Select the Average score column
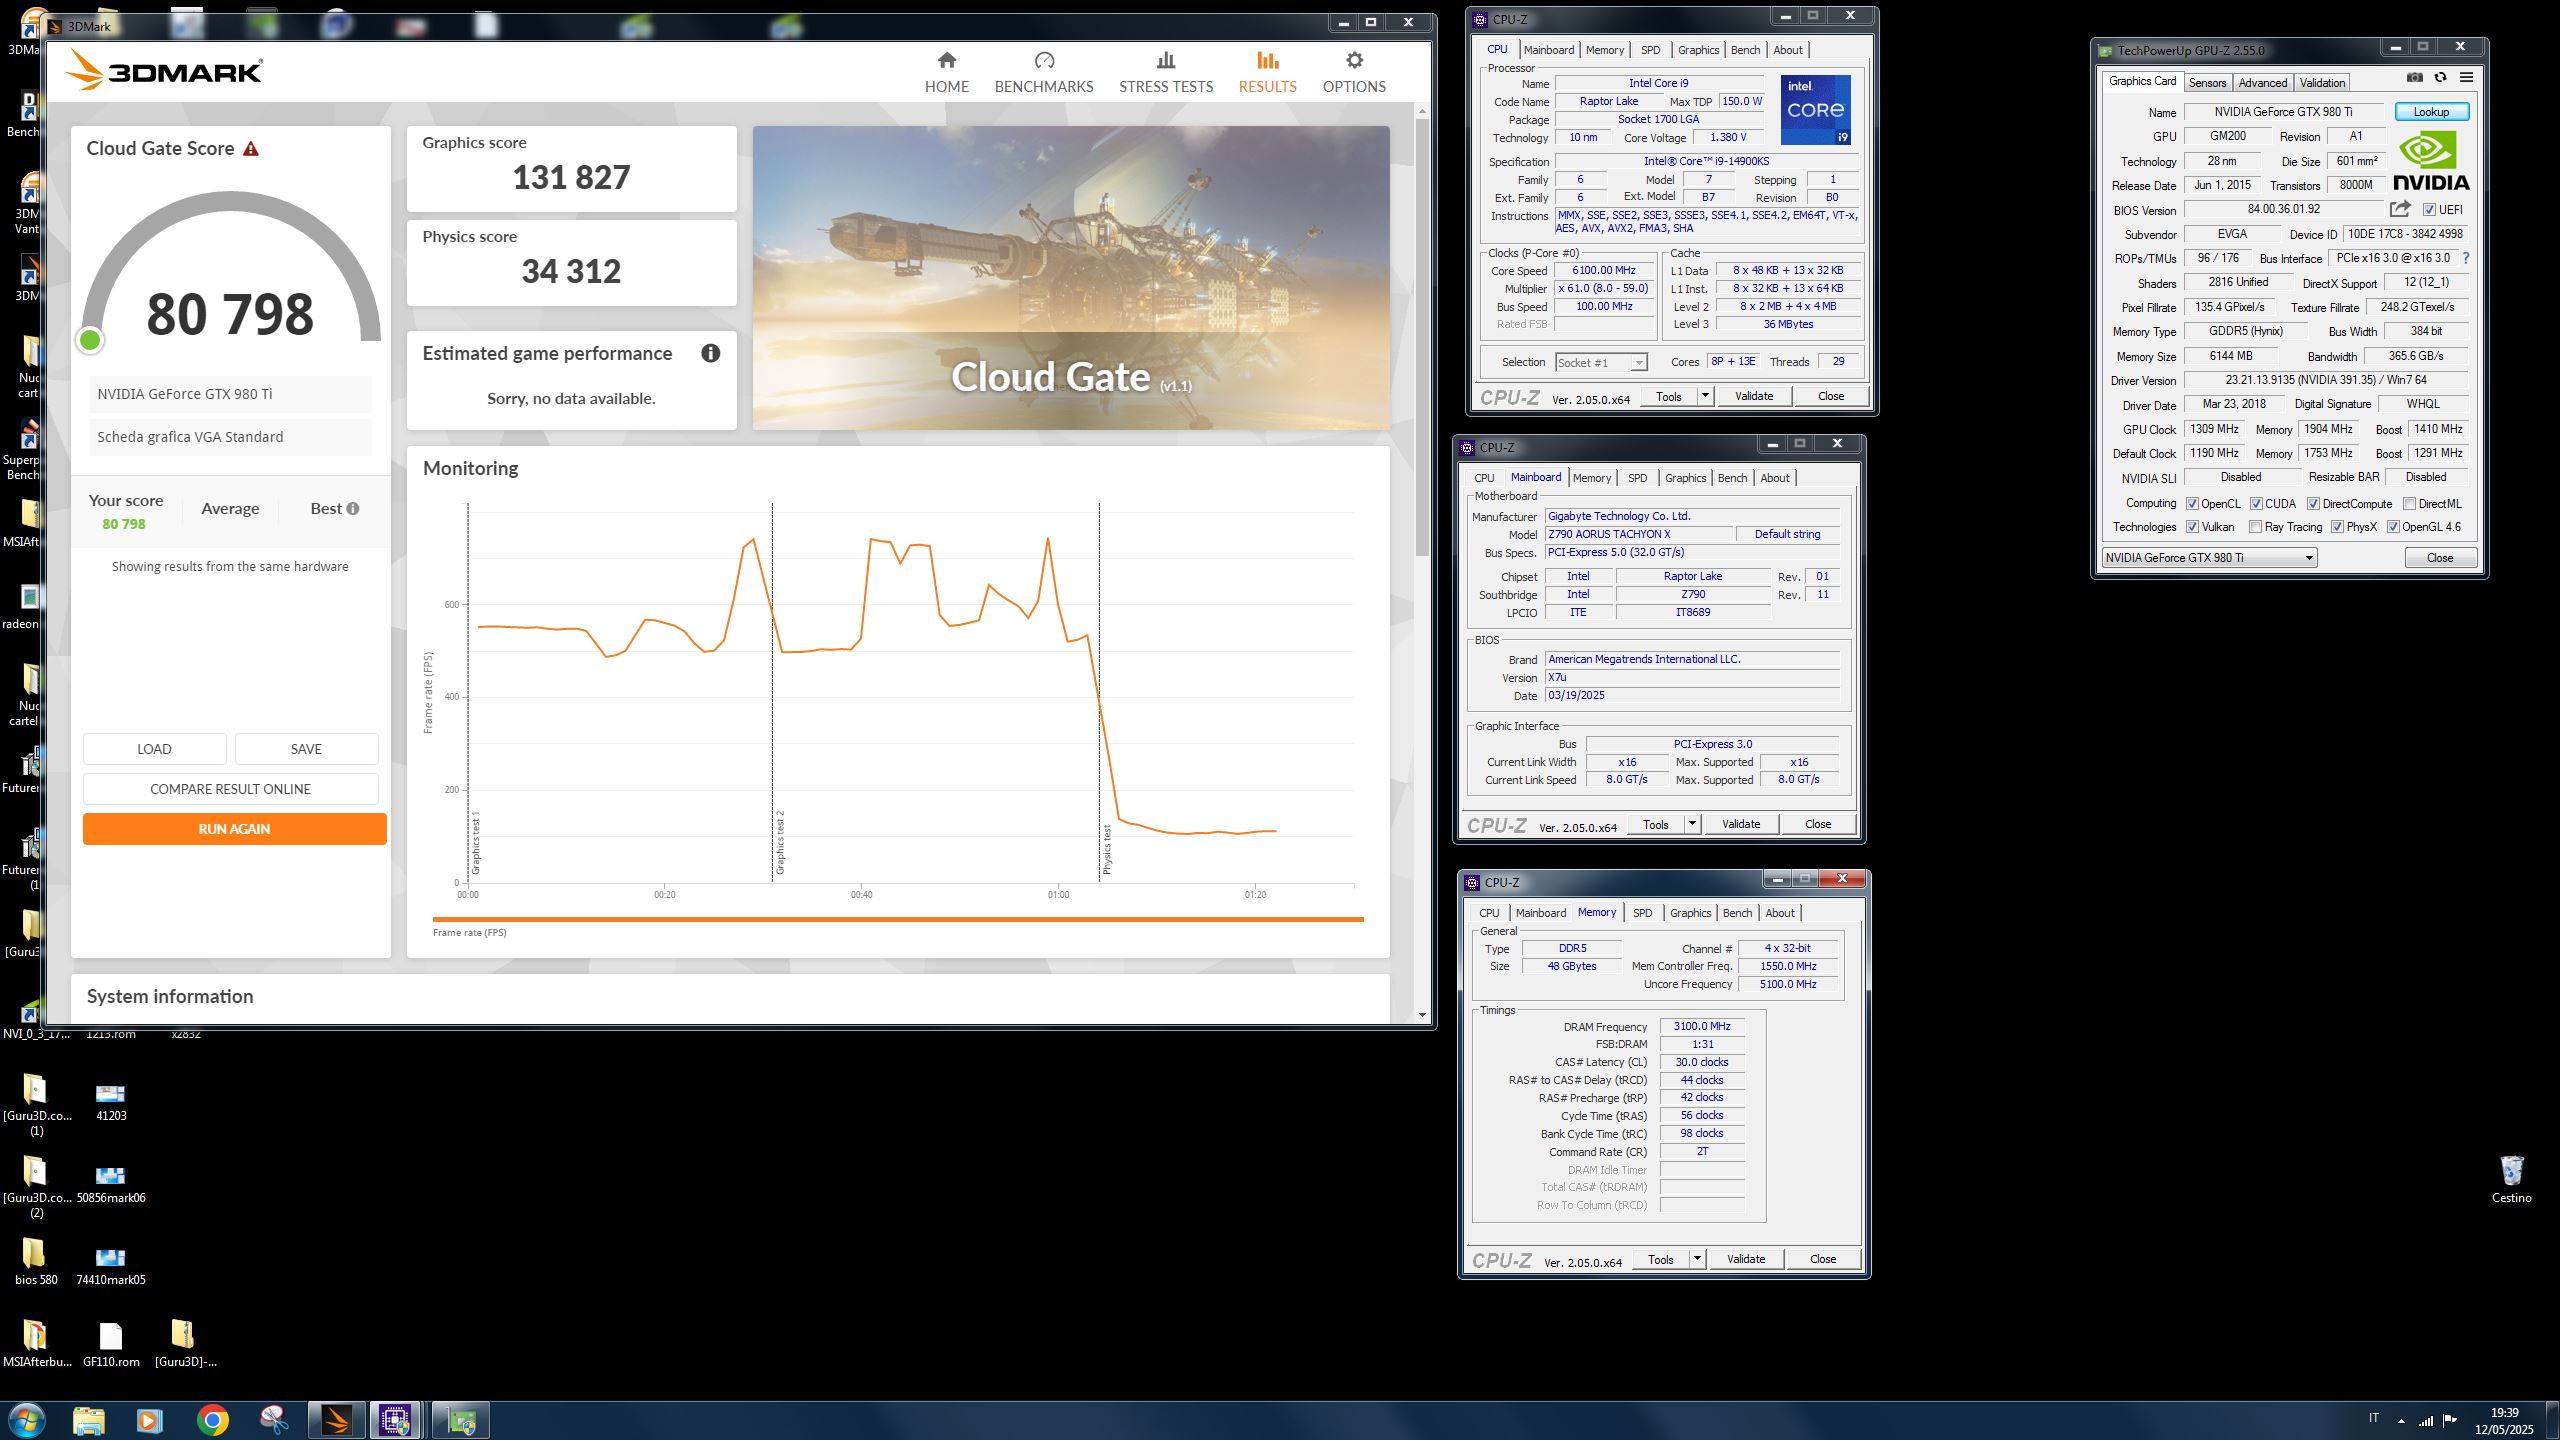Screen dimensions: 2560x1440 tap(230, 509)
